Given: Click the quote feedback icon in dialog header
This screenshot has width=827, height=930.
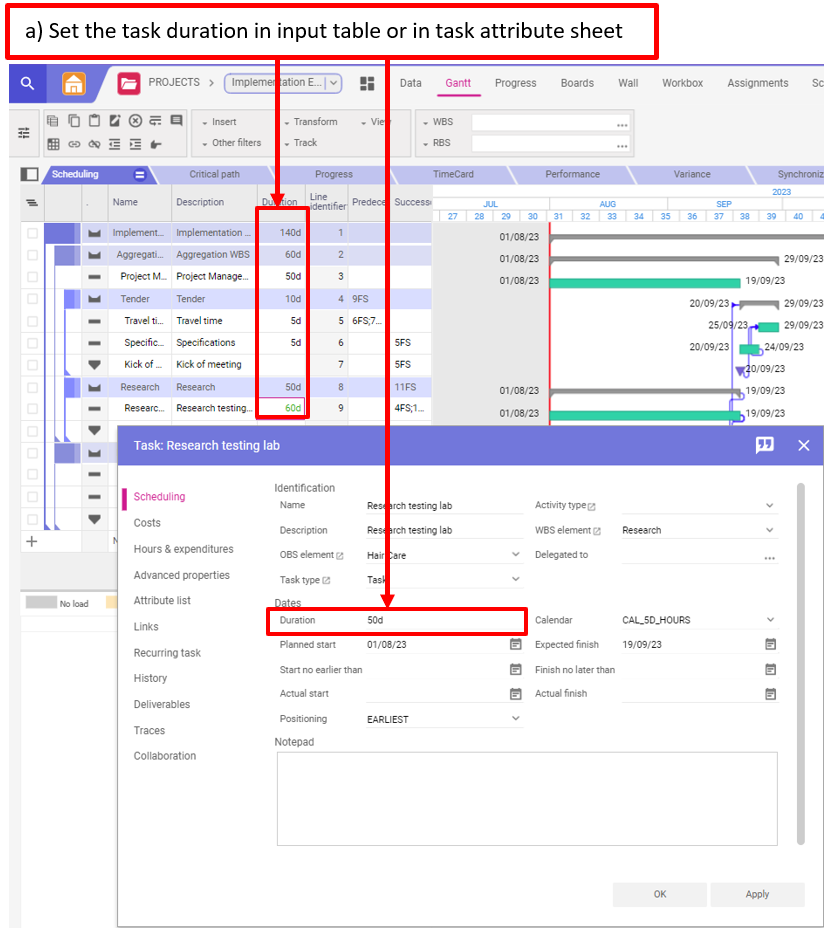Looking at the screenshot, I should [x=765, y=446].
